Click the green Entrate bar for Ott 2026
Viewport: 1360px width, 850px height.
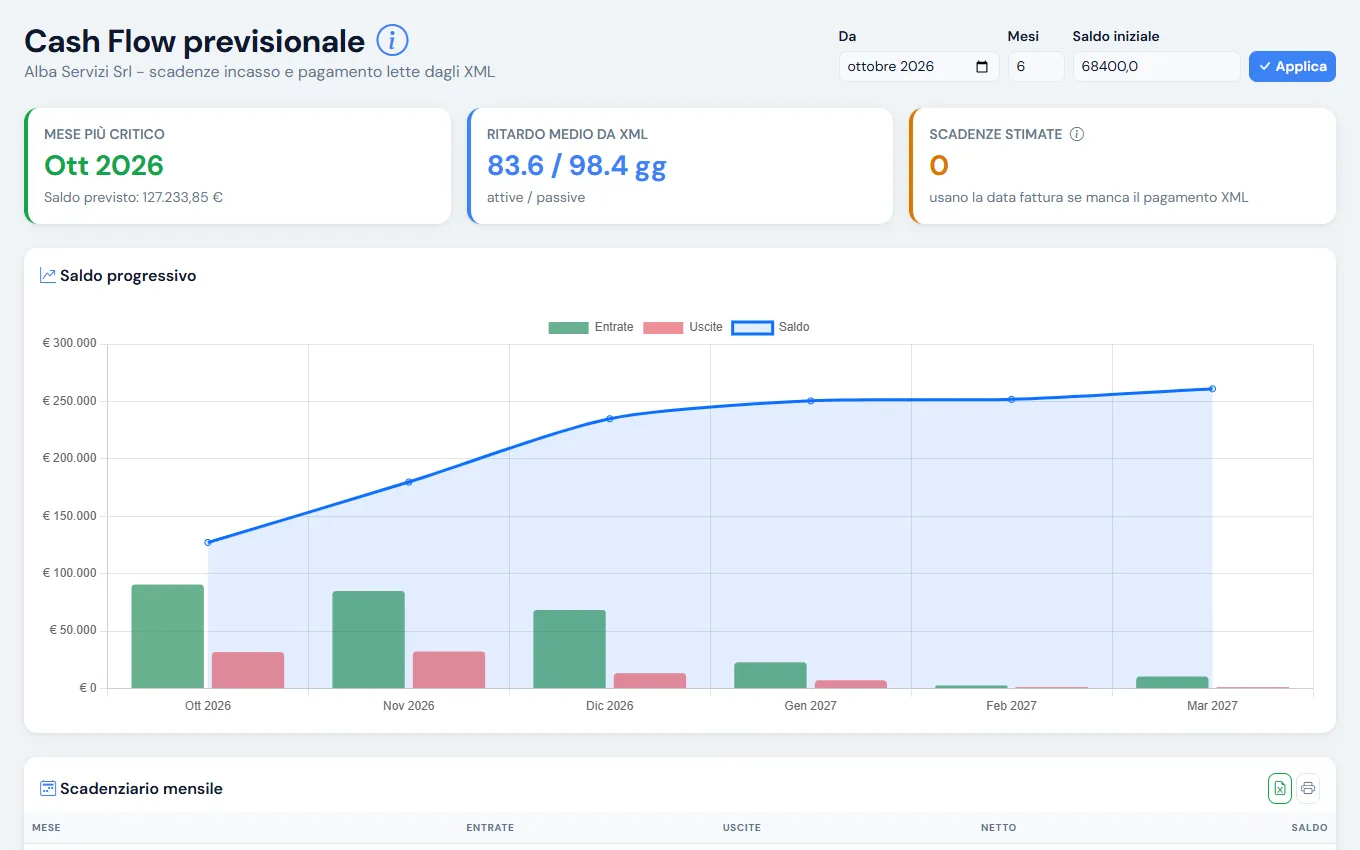(x=168, y=636)
